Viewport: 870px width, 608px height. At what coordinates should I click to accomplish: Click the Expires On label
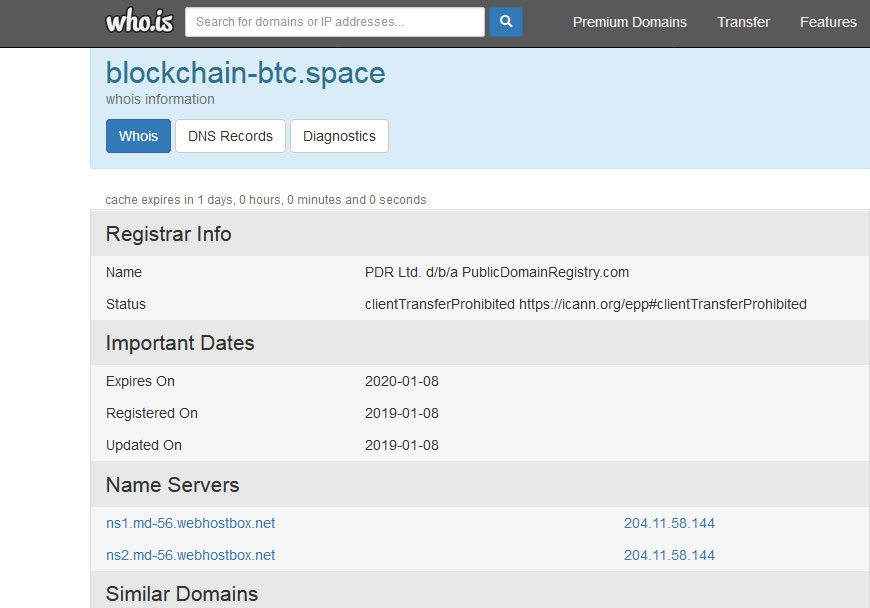click(x=140, y=381)
